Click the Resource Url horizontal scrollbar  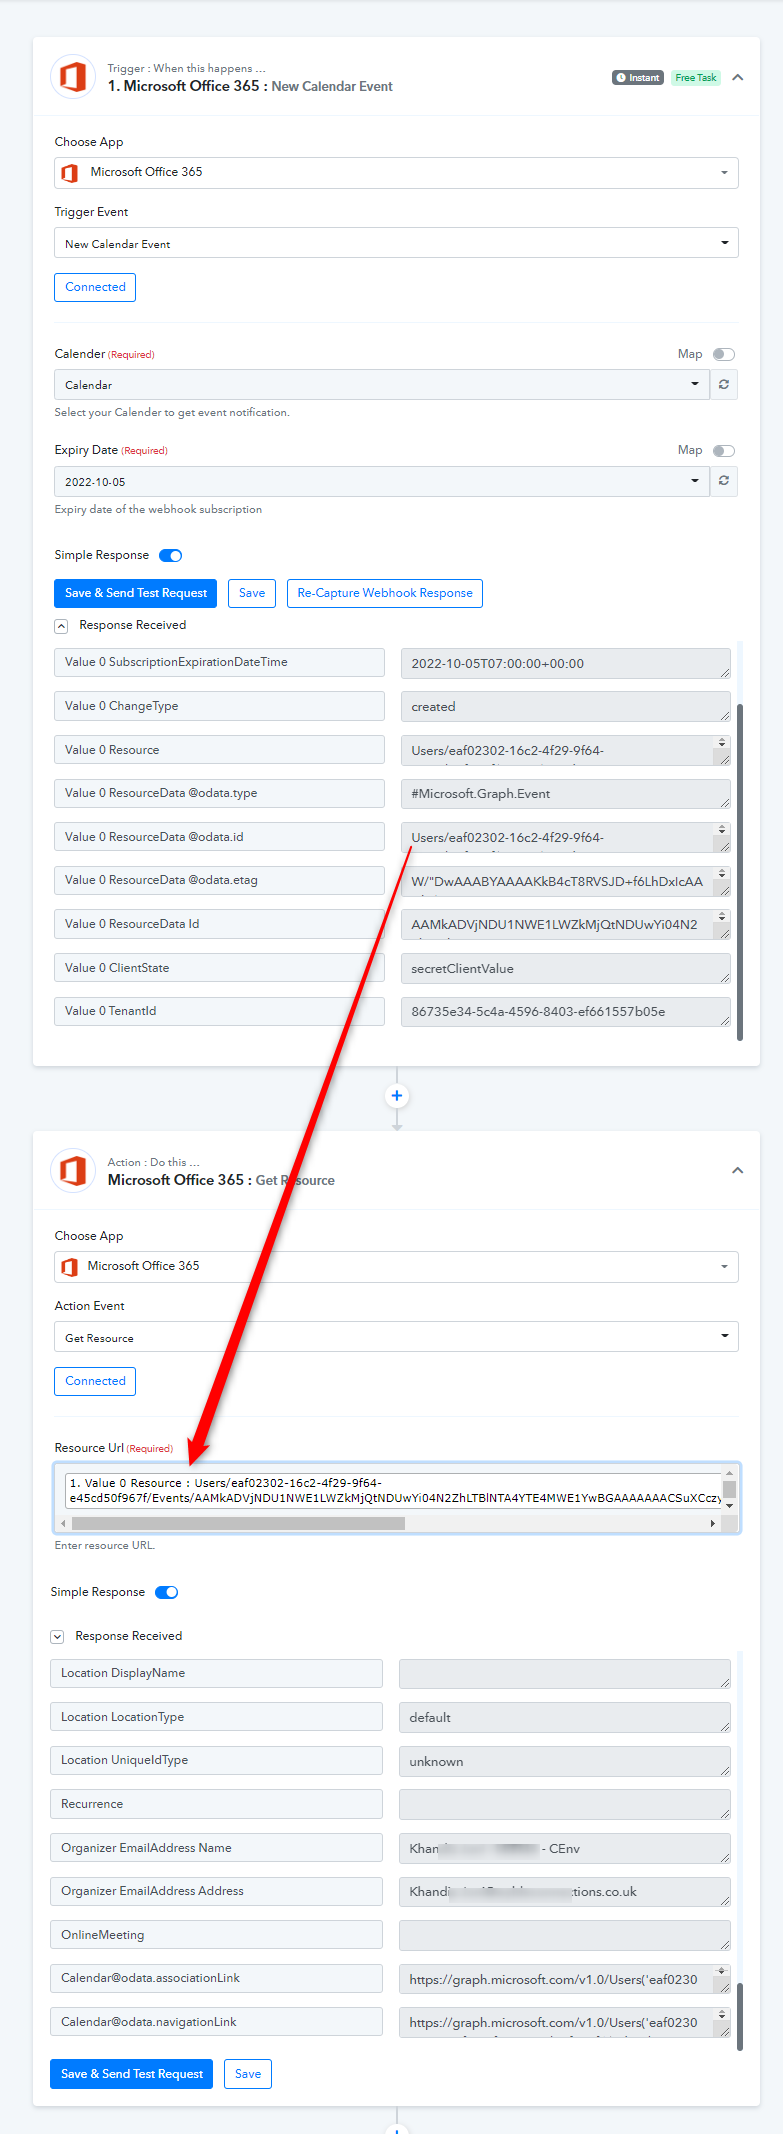pos(239,1523)
